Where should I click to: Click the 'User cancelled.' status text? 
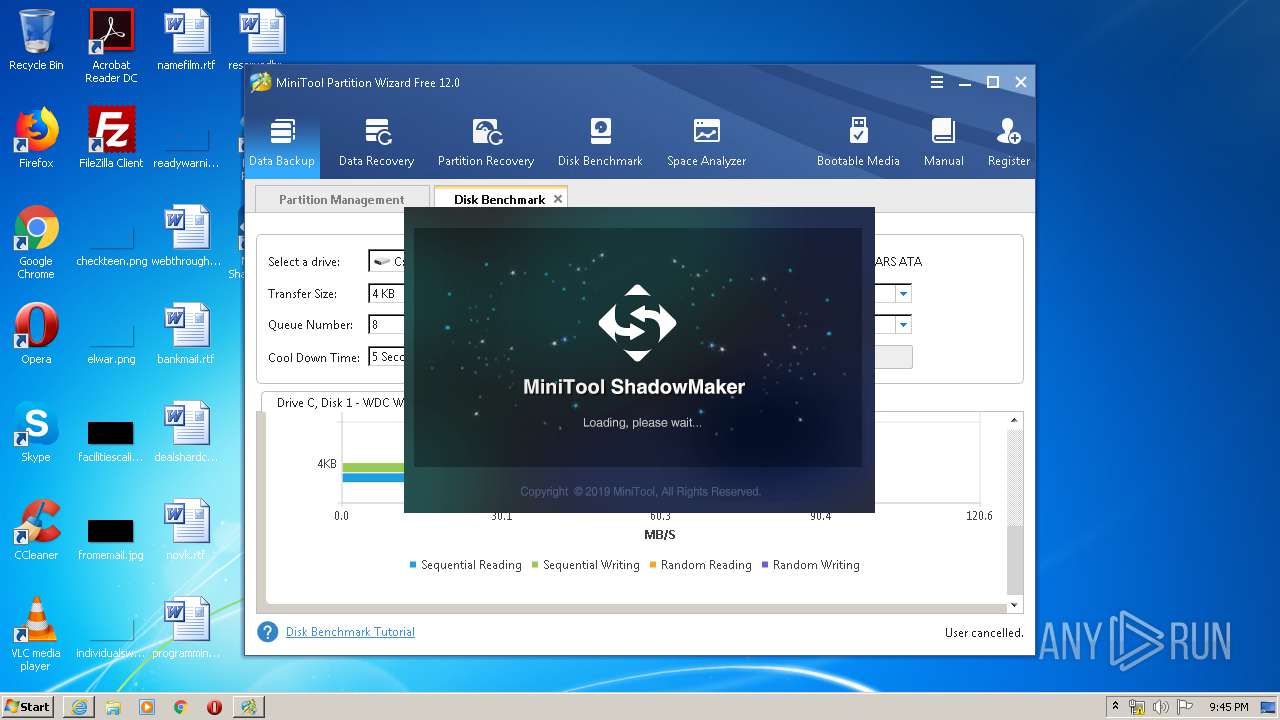[984, 633]
